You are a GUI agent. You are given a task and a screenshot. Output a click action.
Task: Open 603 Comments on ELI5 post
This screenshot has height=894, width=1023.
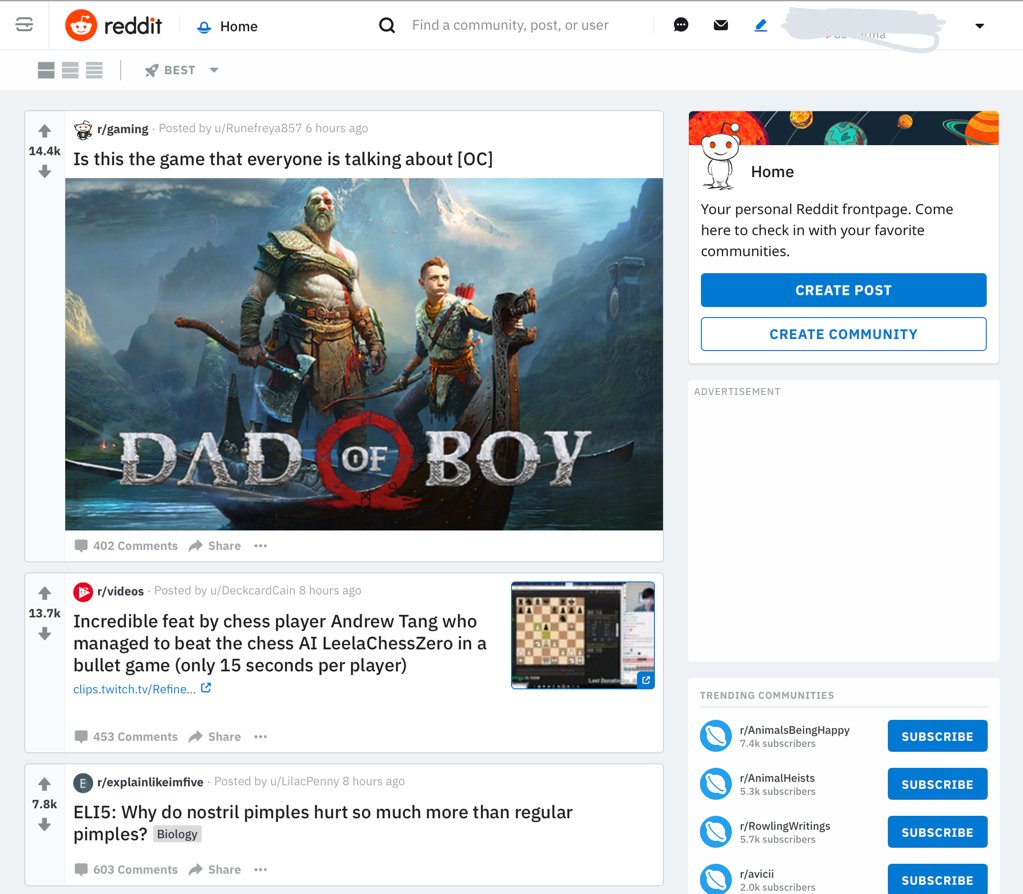(126, 869)
